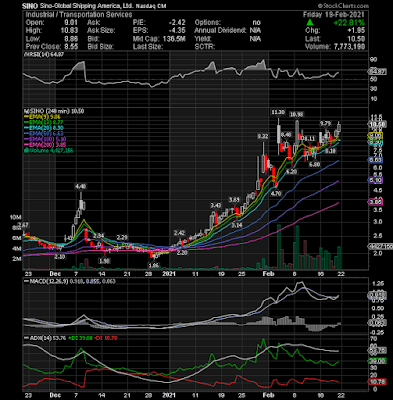Click the Chg value +1.95
393x400 pixels.
coord(356,31)
